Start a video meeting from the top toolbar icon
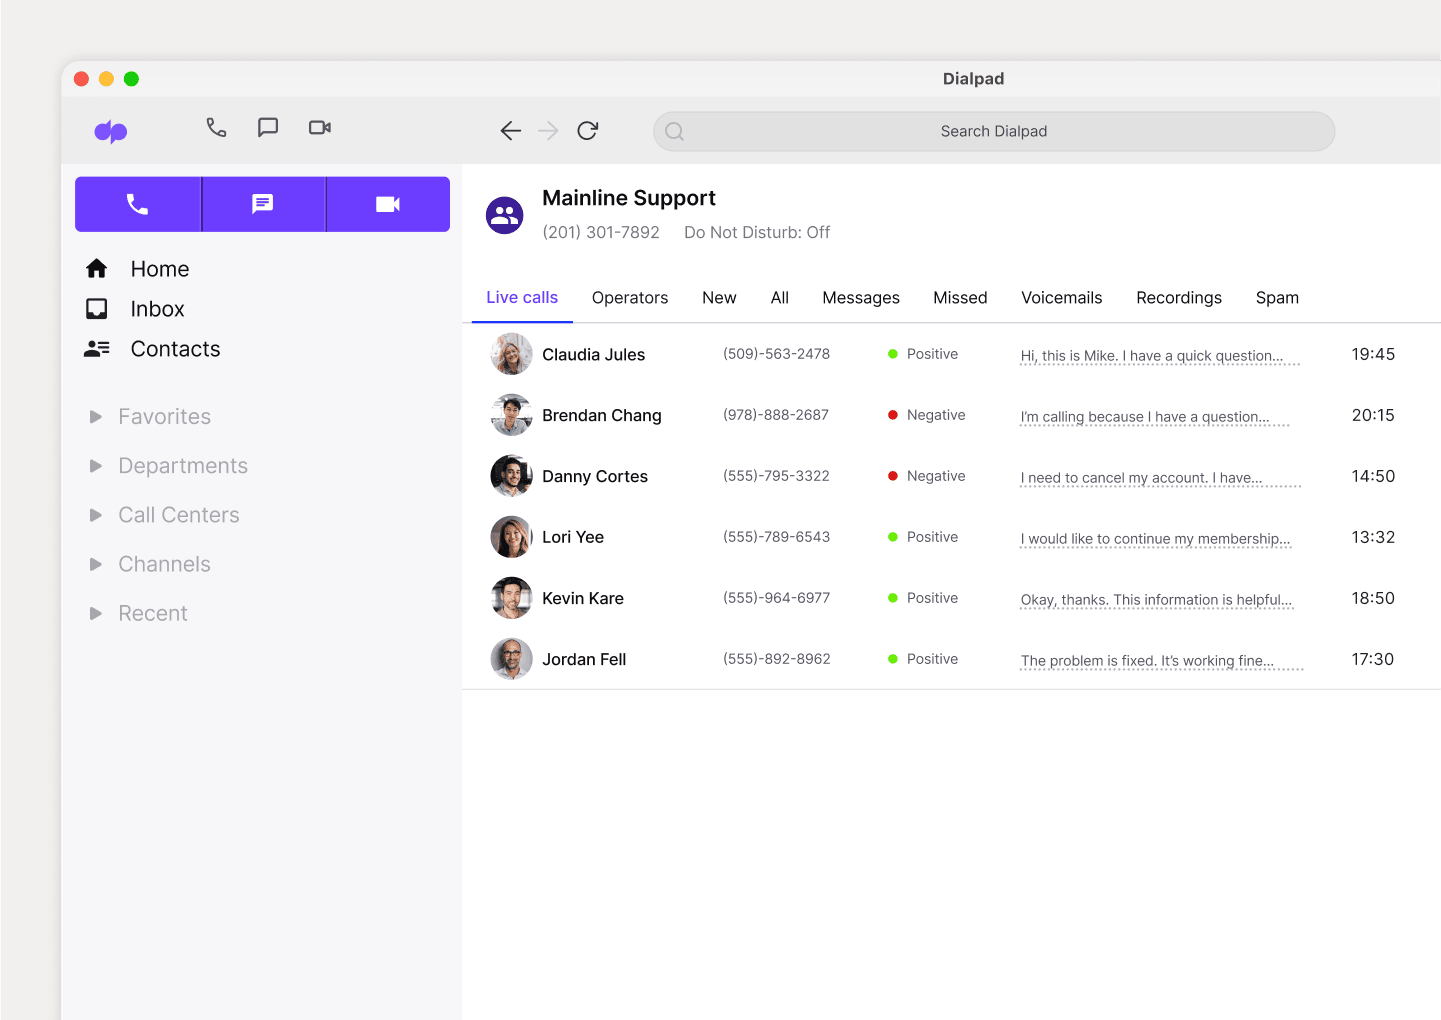Viewport: 1441px width, 1020px height. coord(319,128)
